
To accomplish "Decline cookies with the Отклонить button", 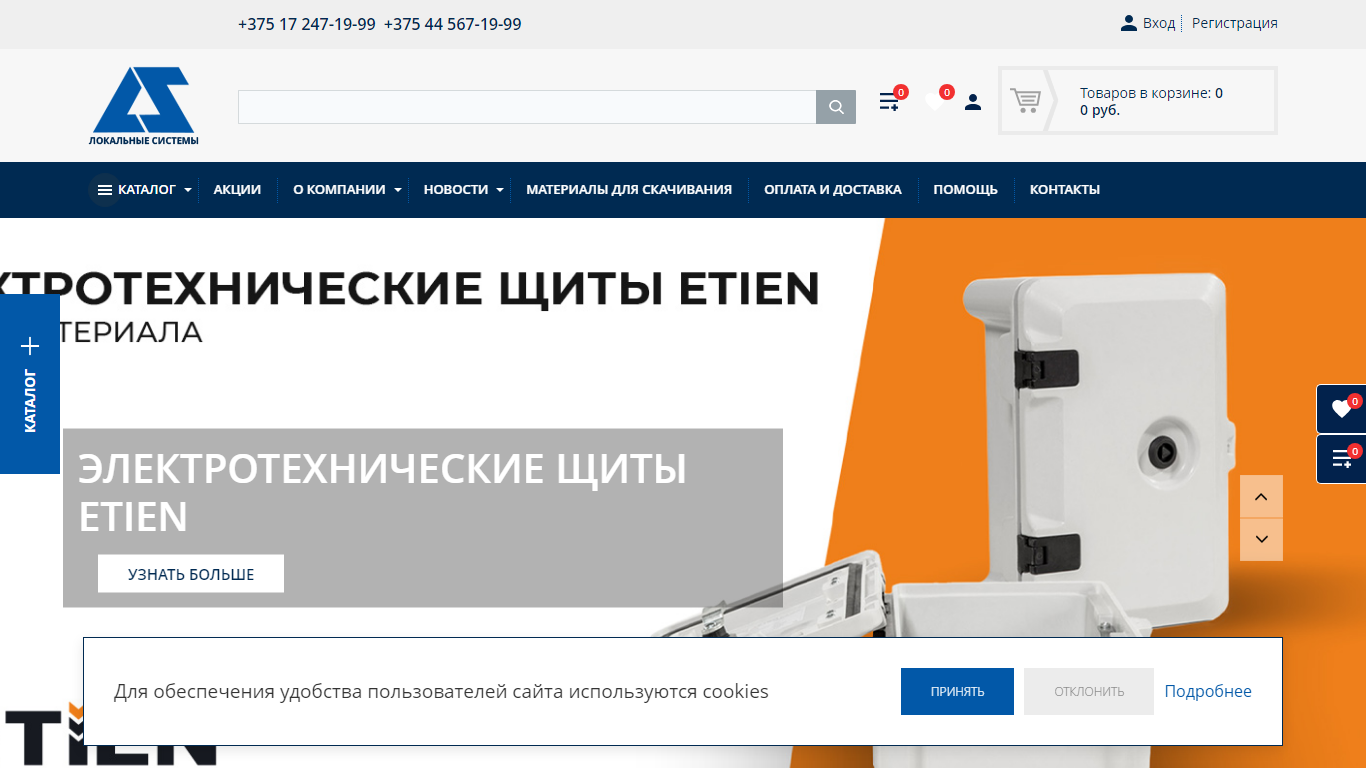I will click(1089, 691).
